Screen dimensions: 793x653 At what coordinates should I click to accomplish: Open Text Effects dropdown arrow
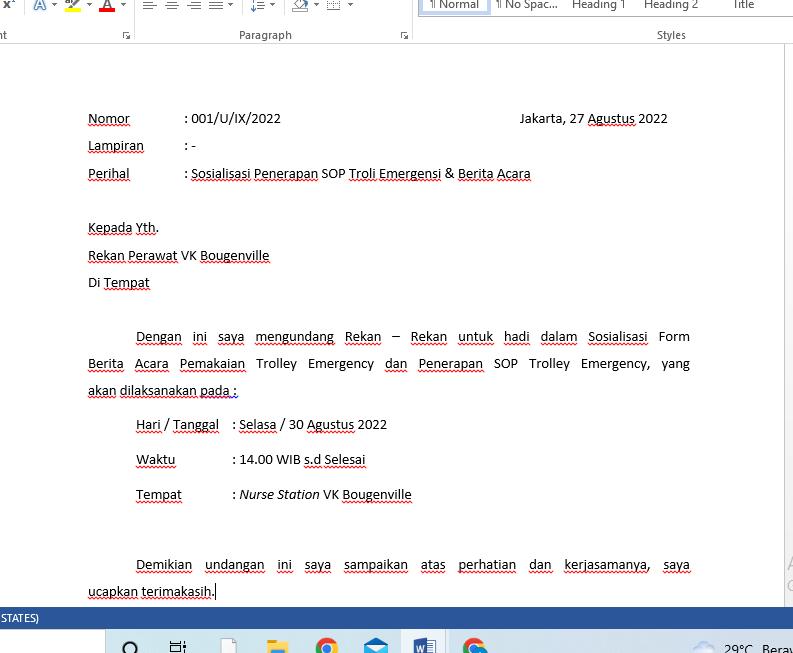(54, 5)
